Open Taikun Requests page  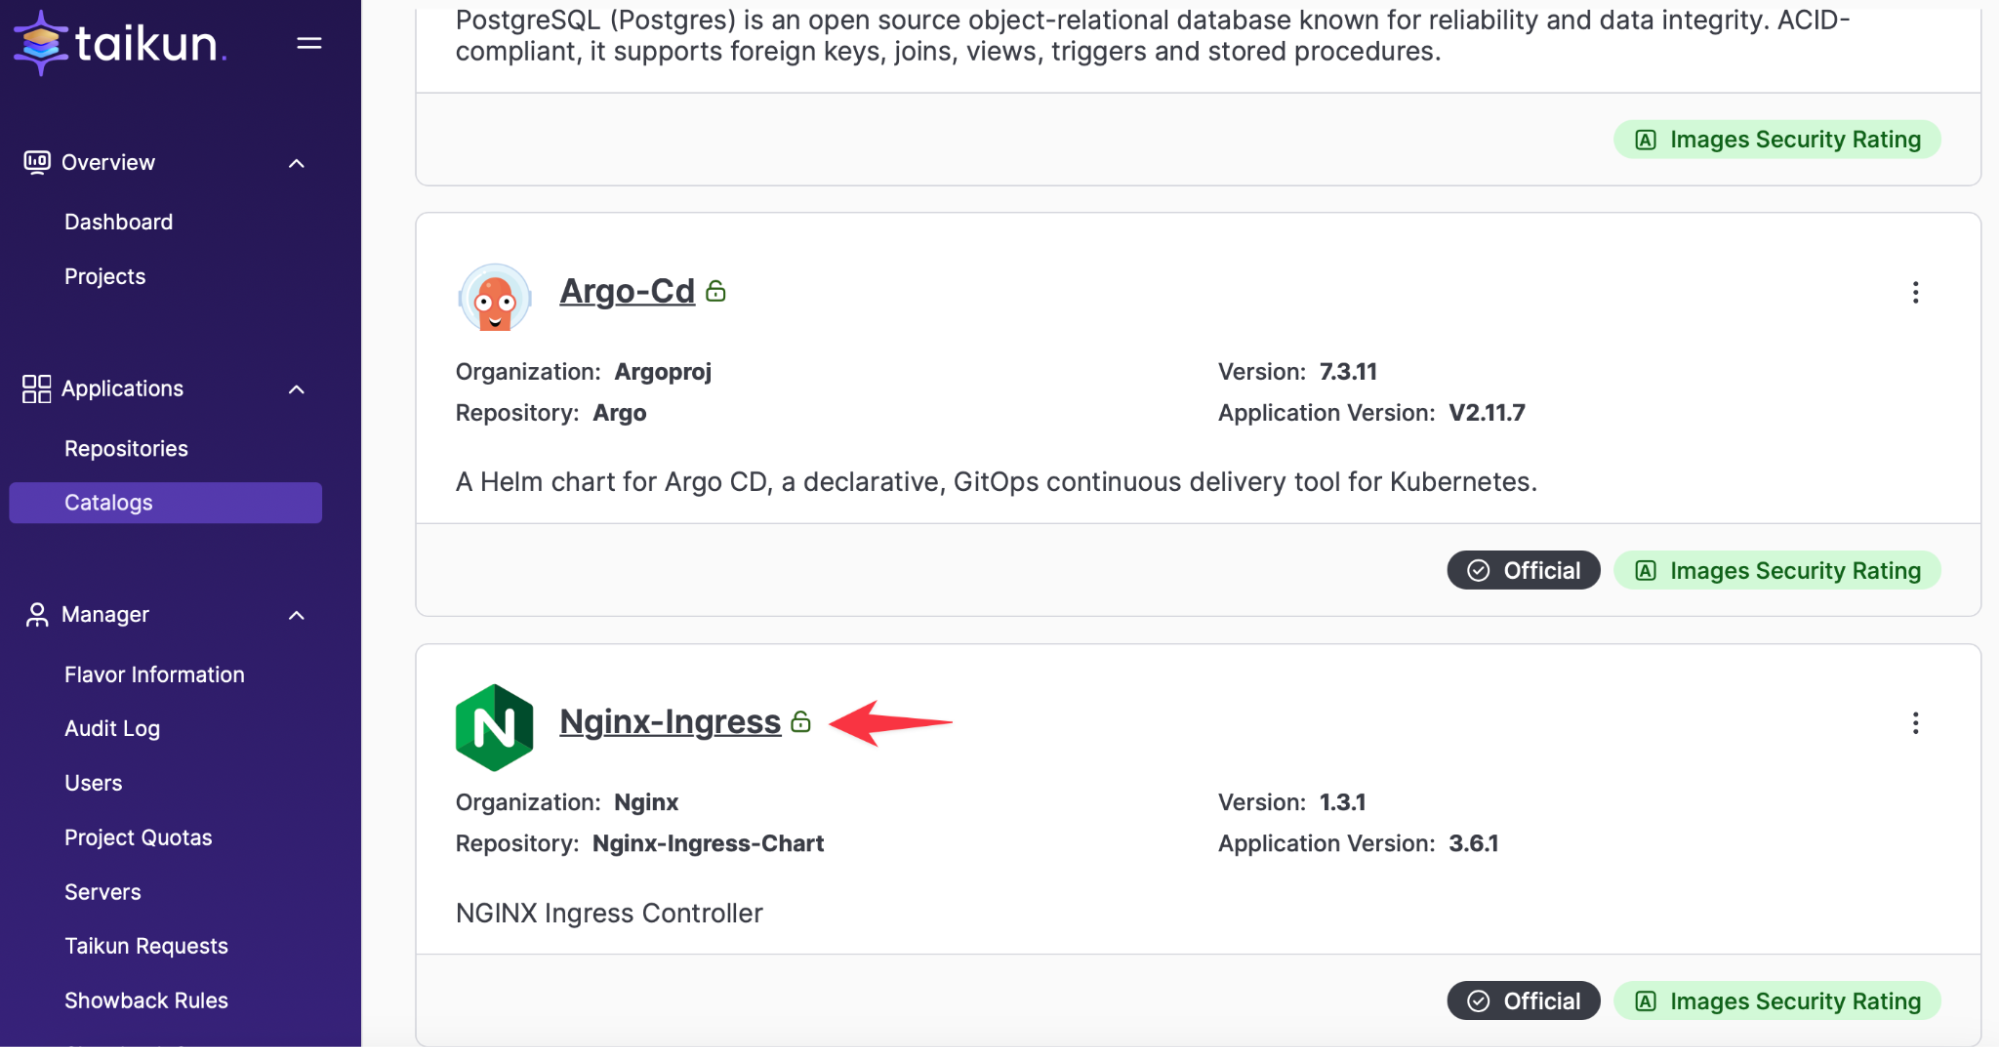point(146,946)
